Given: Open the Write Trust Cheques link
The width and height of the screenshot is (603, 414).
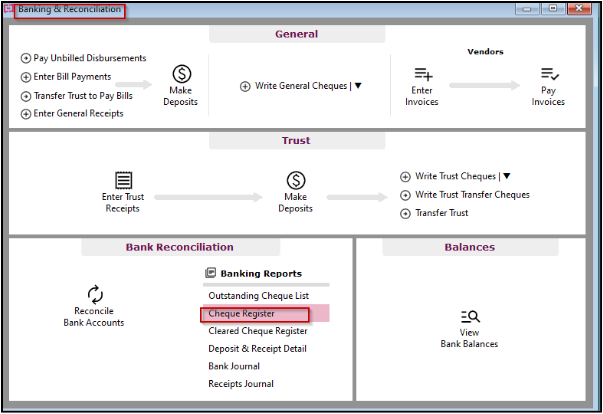Looking at the screenshot, I should coord(456,176).
